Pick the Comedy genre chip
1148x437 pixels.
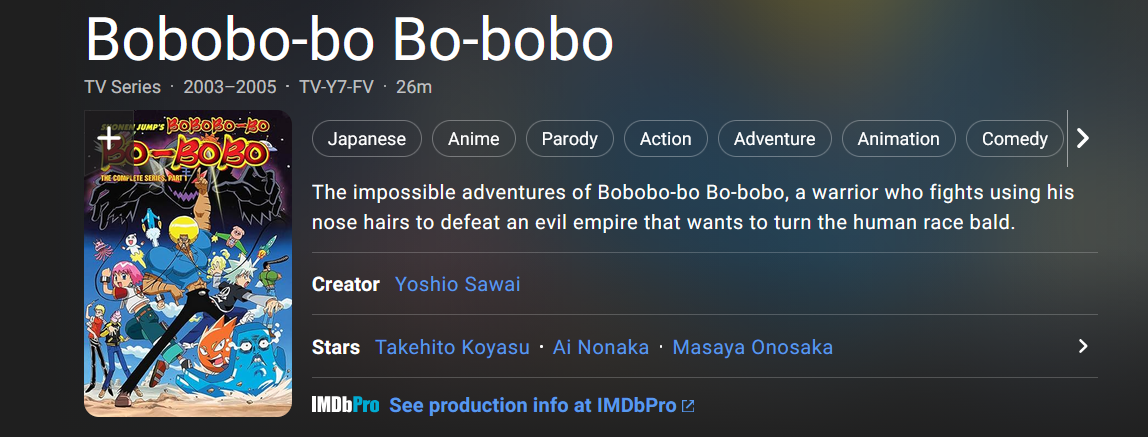click(1015, 138)
